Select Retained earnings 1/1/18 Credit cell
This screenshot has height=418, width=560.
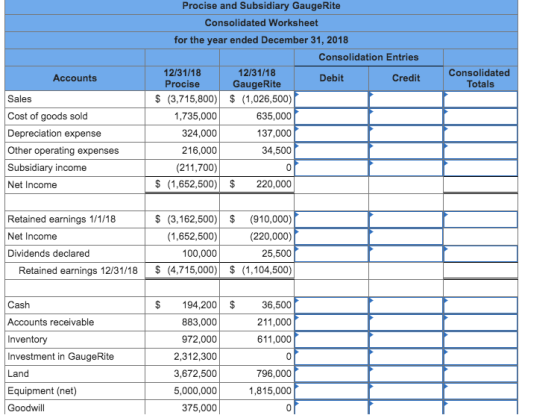click(x=406, y=219)
